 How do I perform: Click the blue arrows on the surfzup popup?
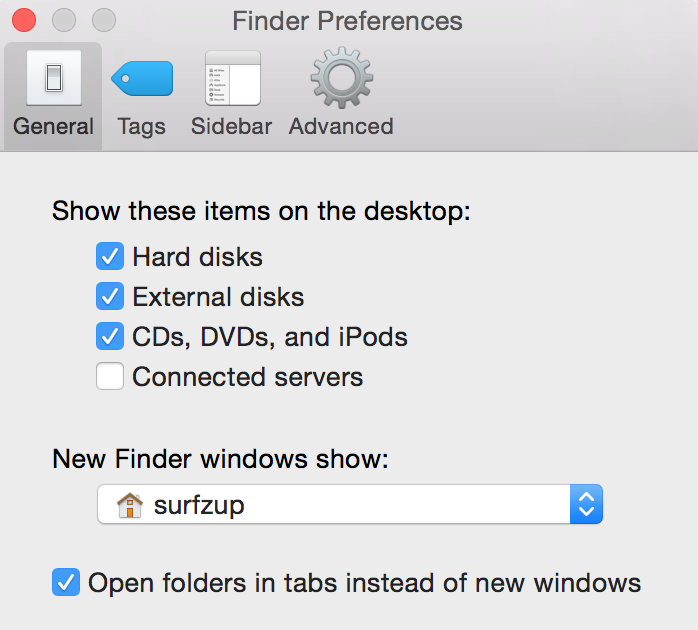pos(586,505)
